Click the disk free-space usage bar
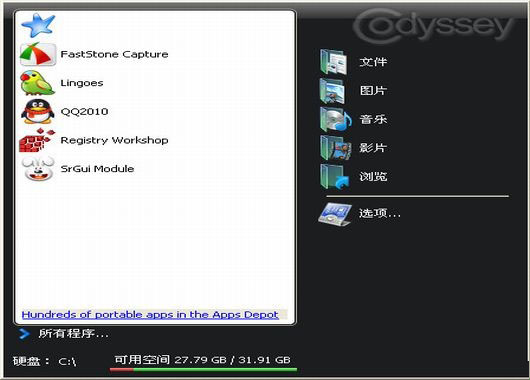Image resolution: width=530 pixels, height=380 pixels. [203, 370]
